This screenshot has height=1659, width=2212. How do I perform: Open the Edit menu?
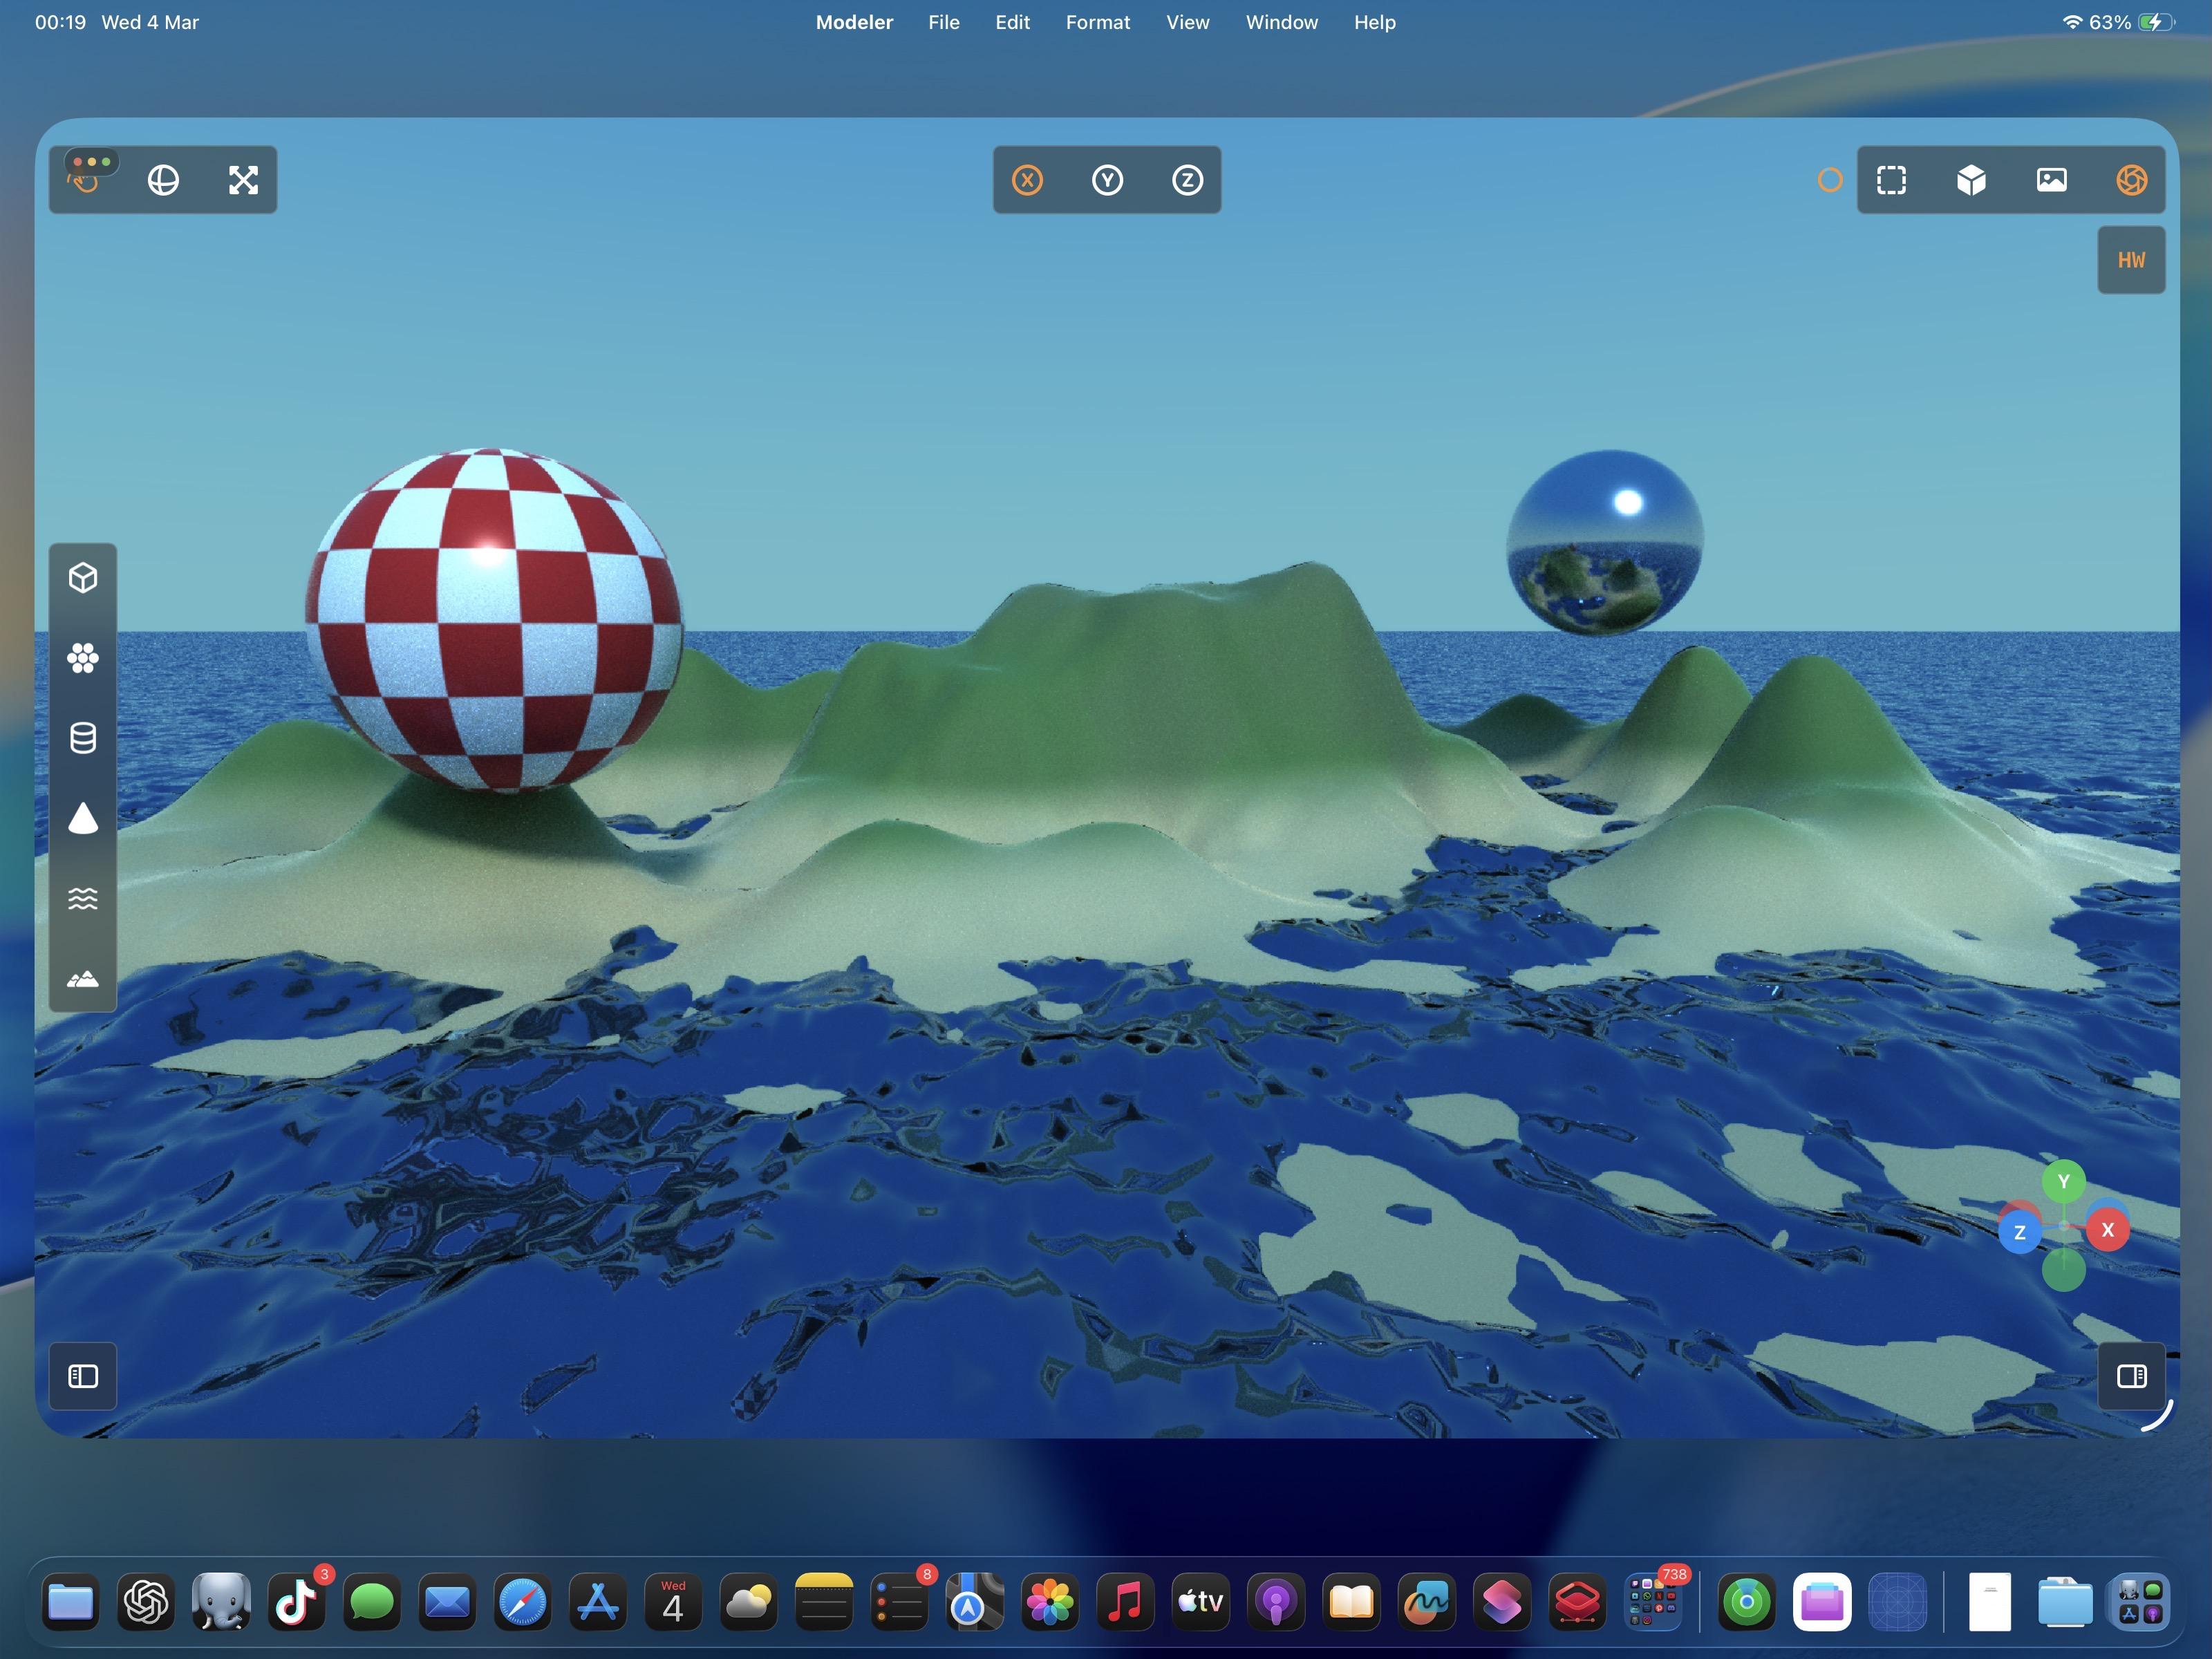click(x=1012, y=22)
